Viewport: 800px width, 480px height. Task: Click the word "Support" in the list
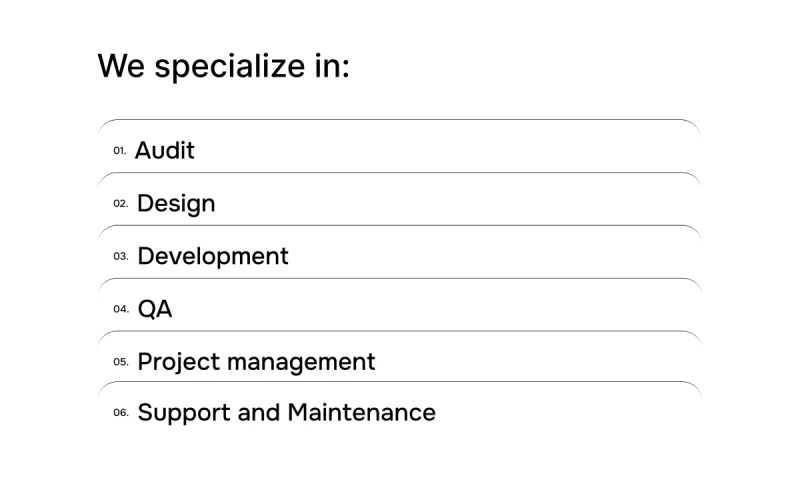click(183, 412)
